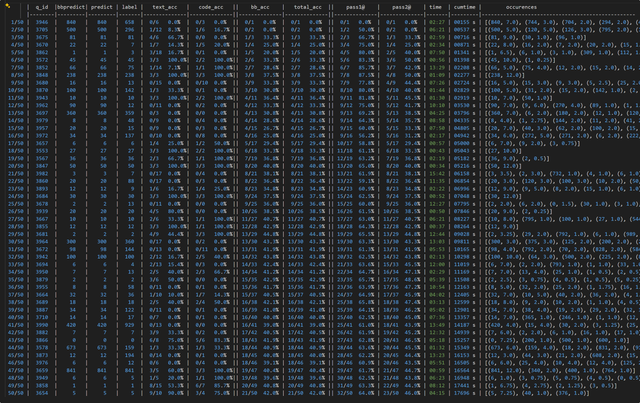
Task: Select time value 15:42
Action: tap(436, 174)
